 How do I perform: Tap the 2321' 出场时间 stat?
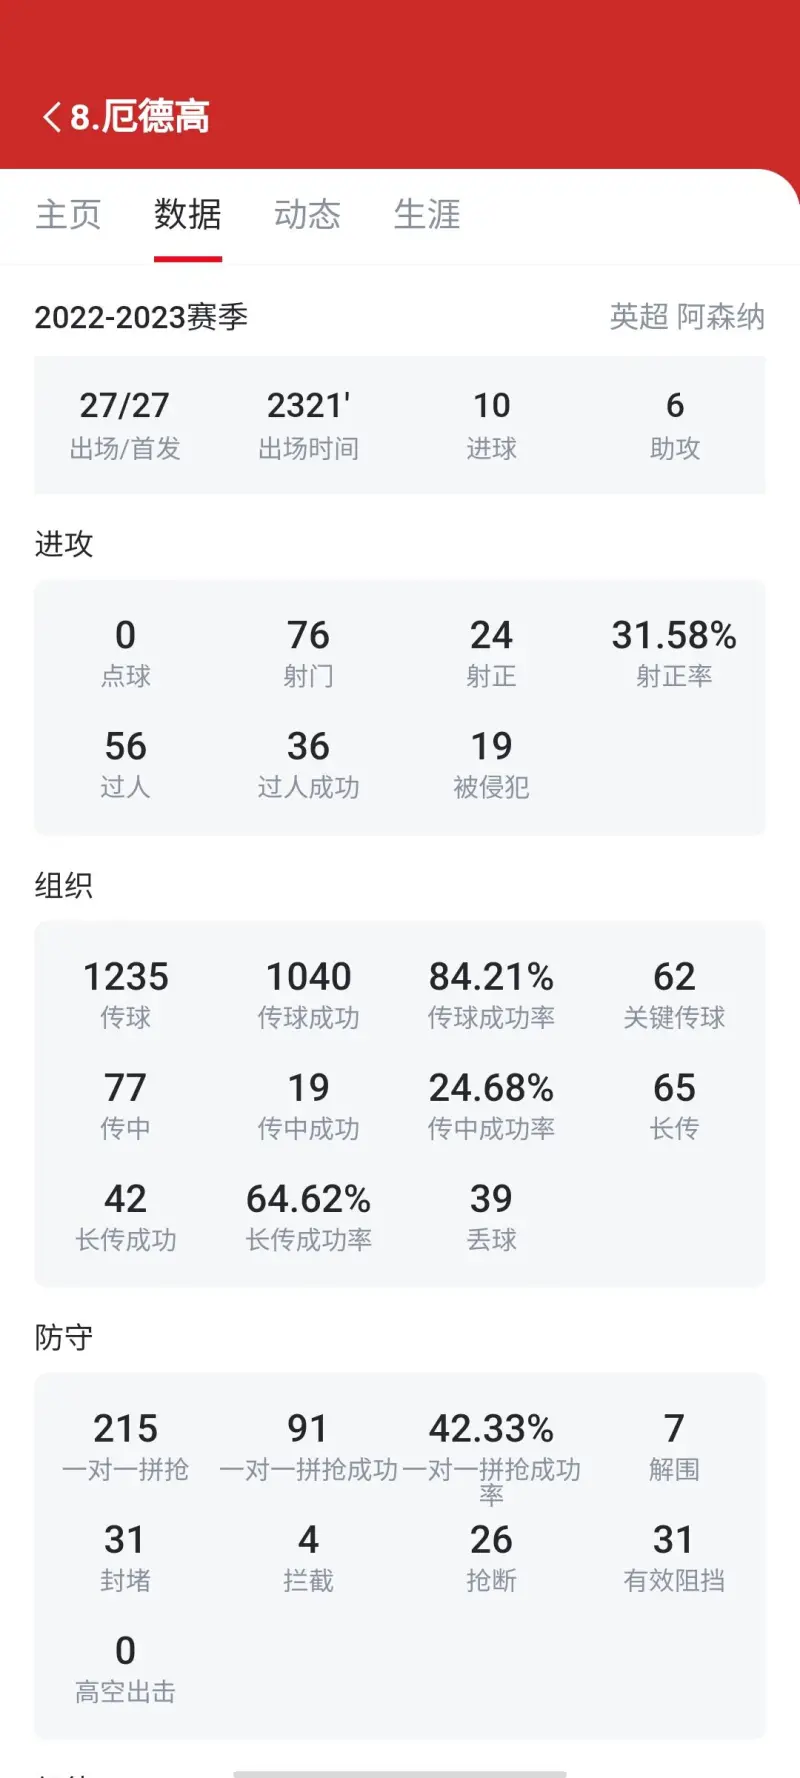tap(308, 424)
